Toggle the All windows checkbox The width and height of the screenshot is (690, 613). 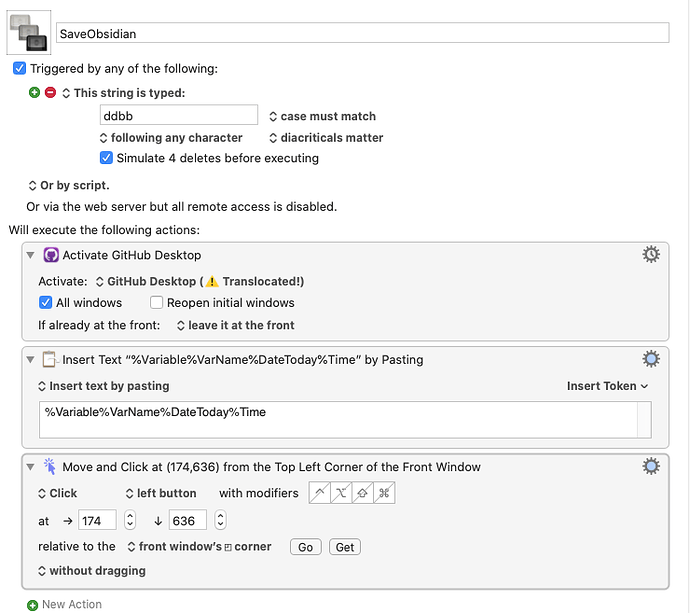[45, 303]
